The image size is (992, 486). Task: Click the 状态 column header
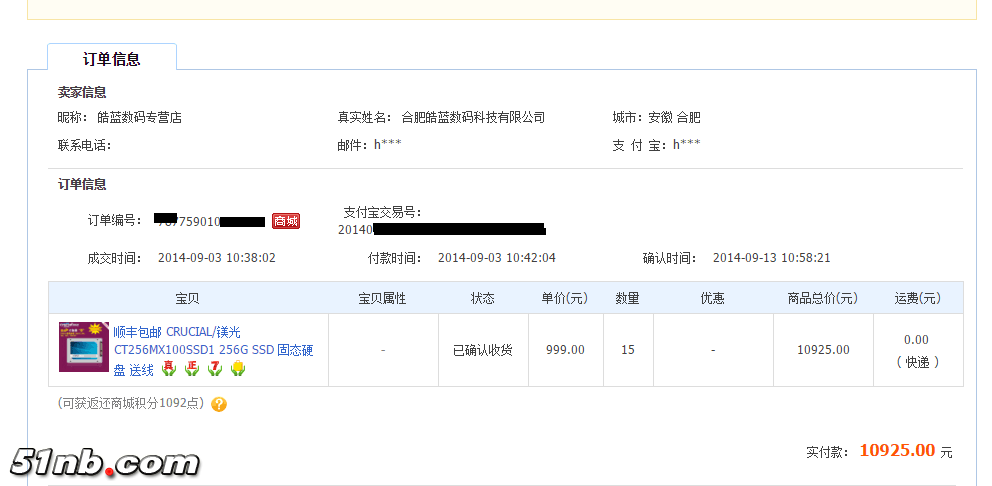pos(483,299)
